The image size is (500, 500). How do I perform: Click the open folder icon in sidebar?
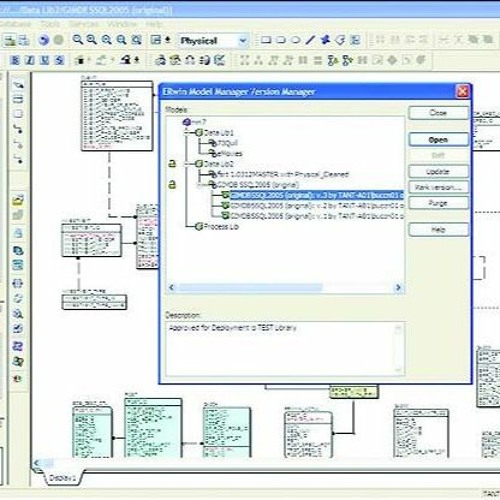tap(18, 200)
